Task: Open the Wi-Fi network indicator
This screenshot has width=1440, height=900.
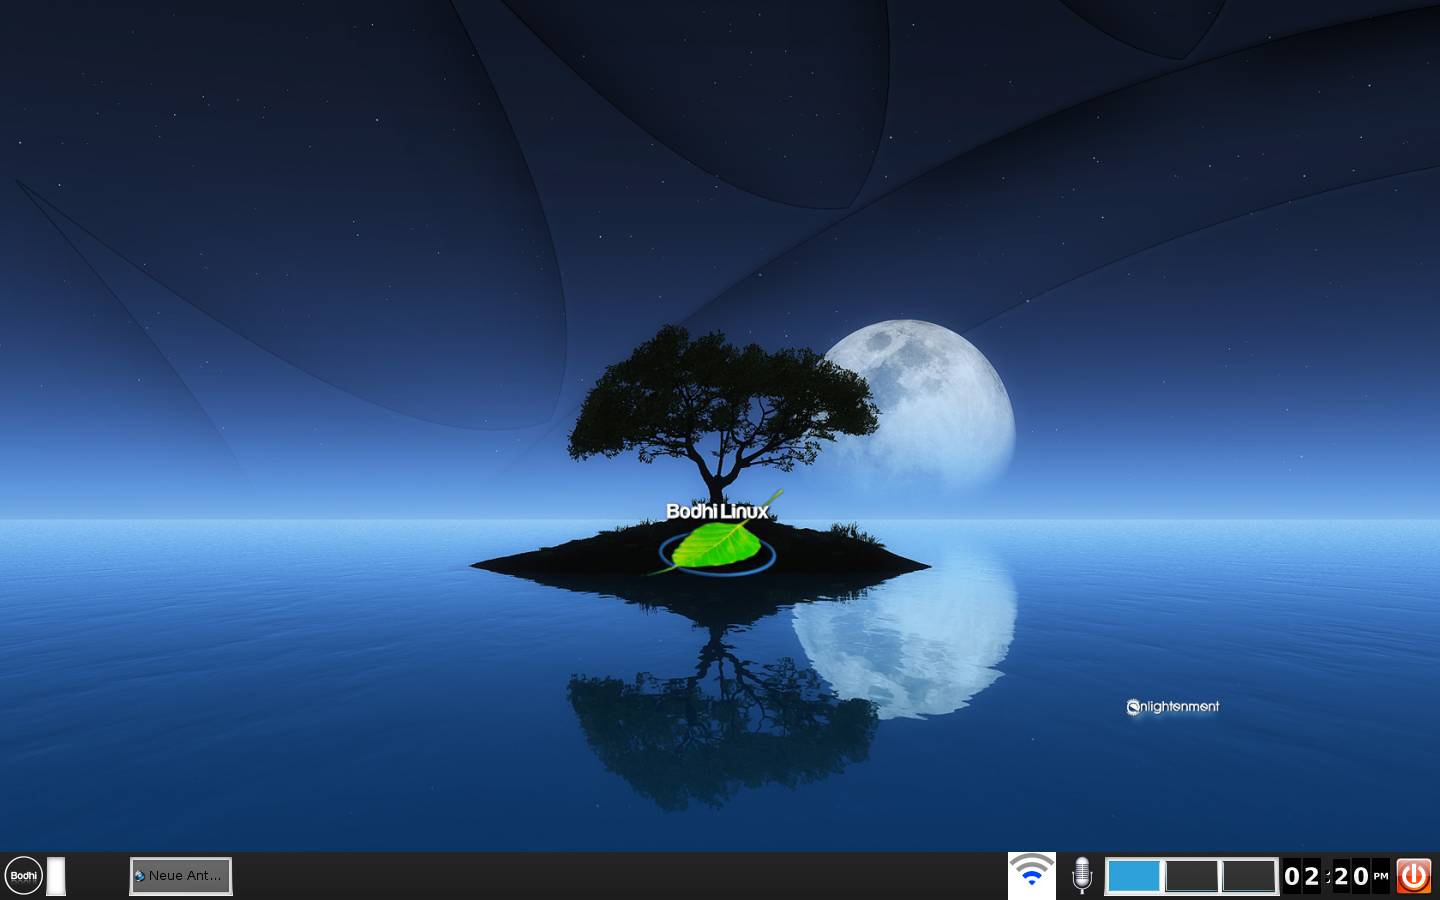Action: [x=1032, y=876]
